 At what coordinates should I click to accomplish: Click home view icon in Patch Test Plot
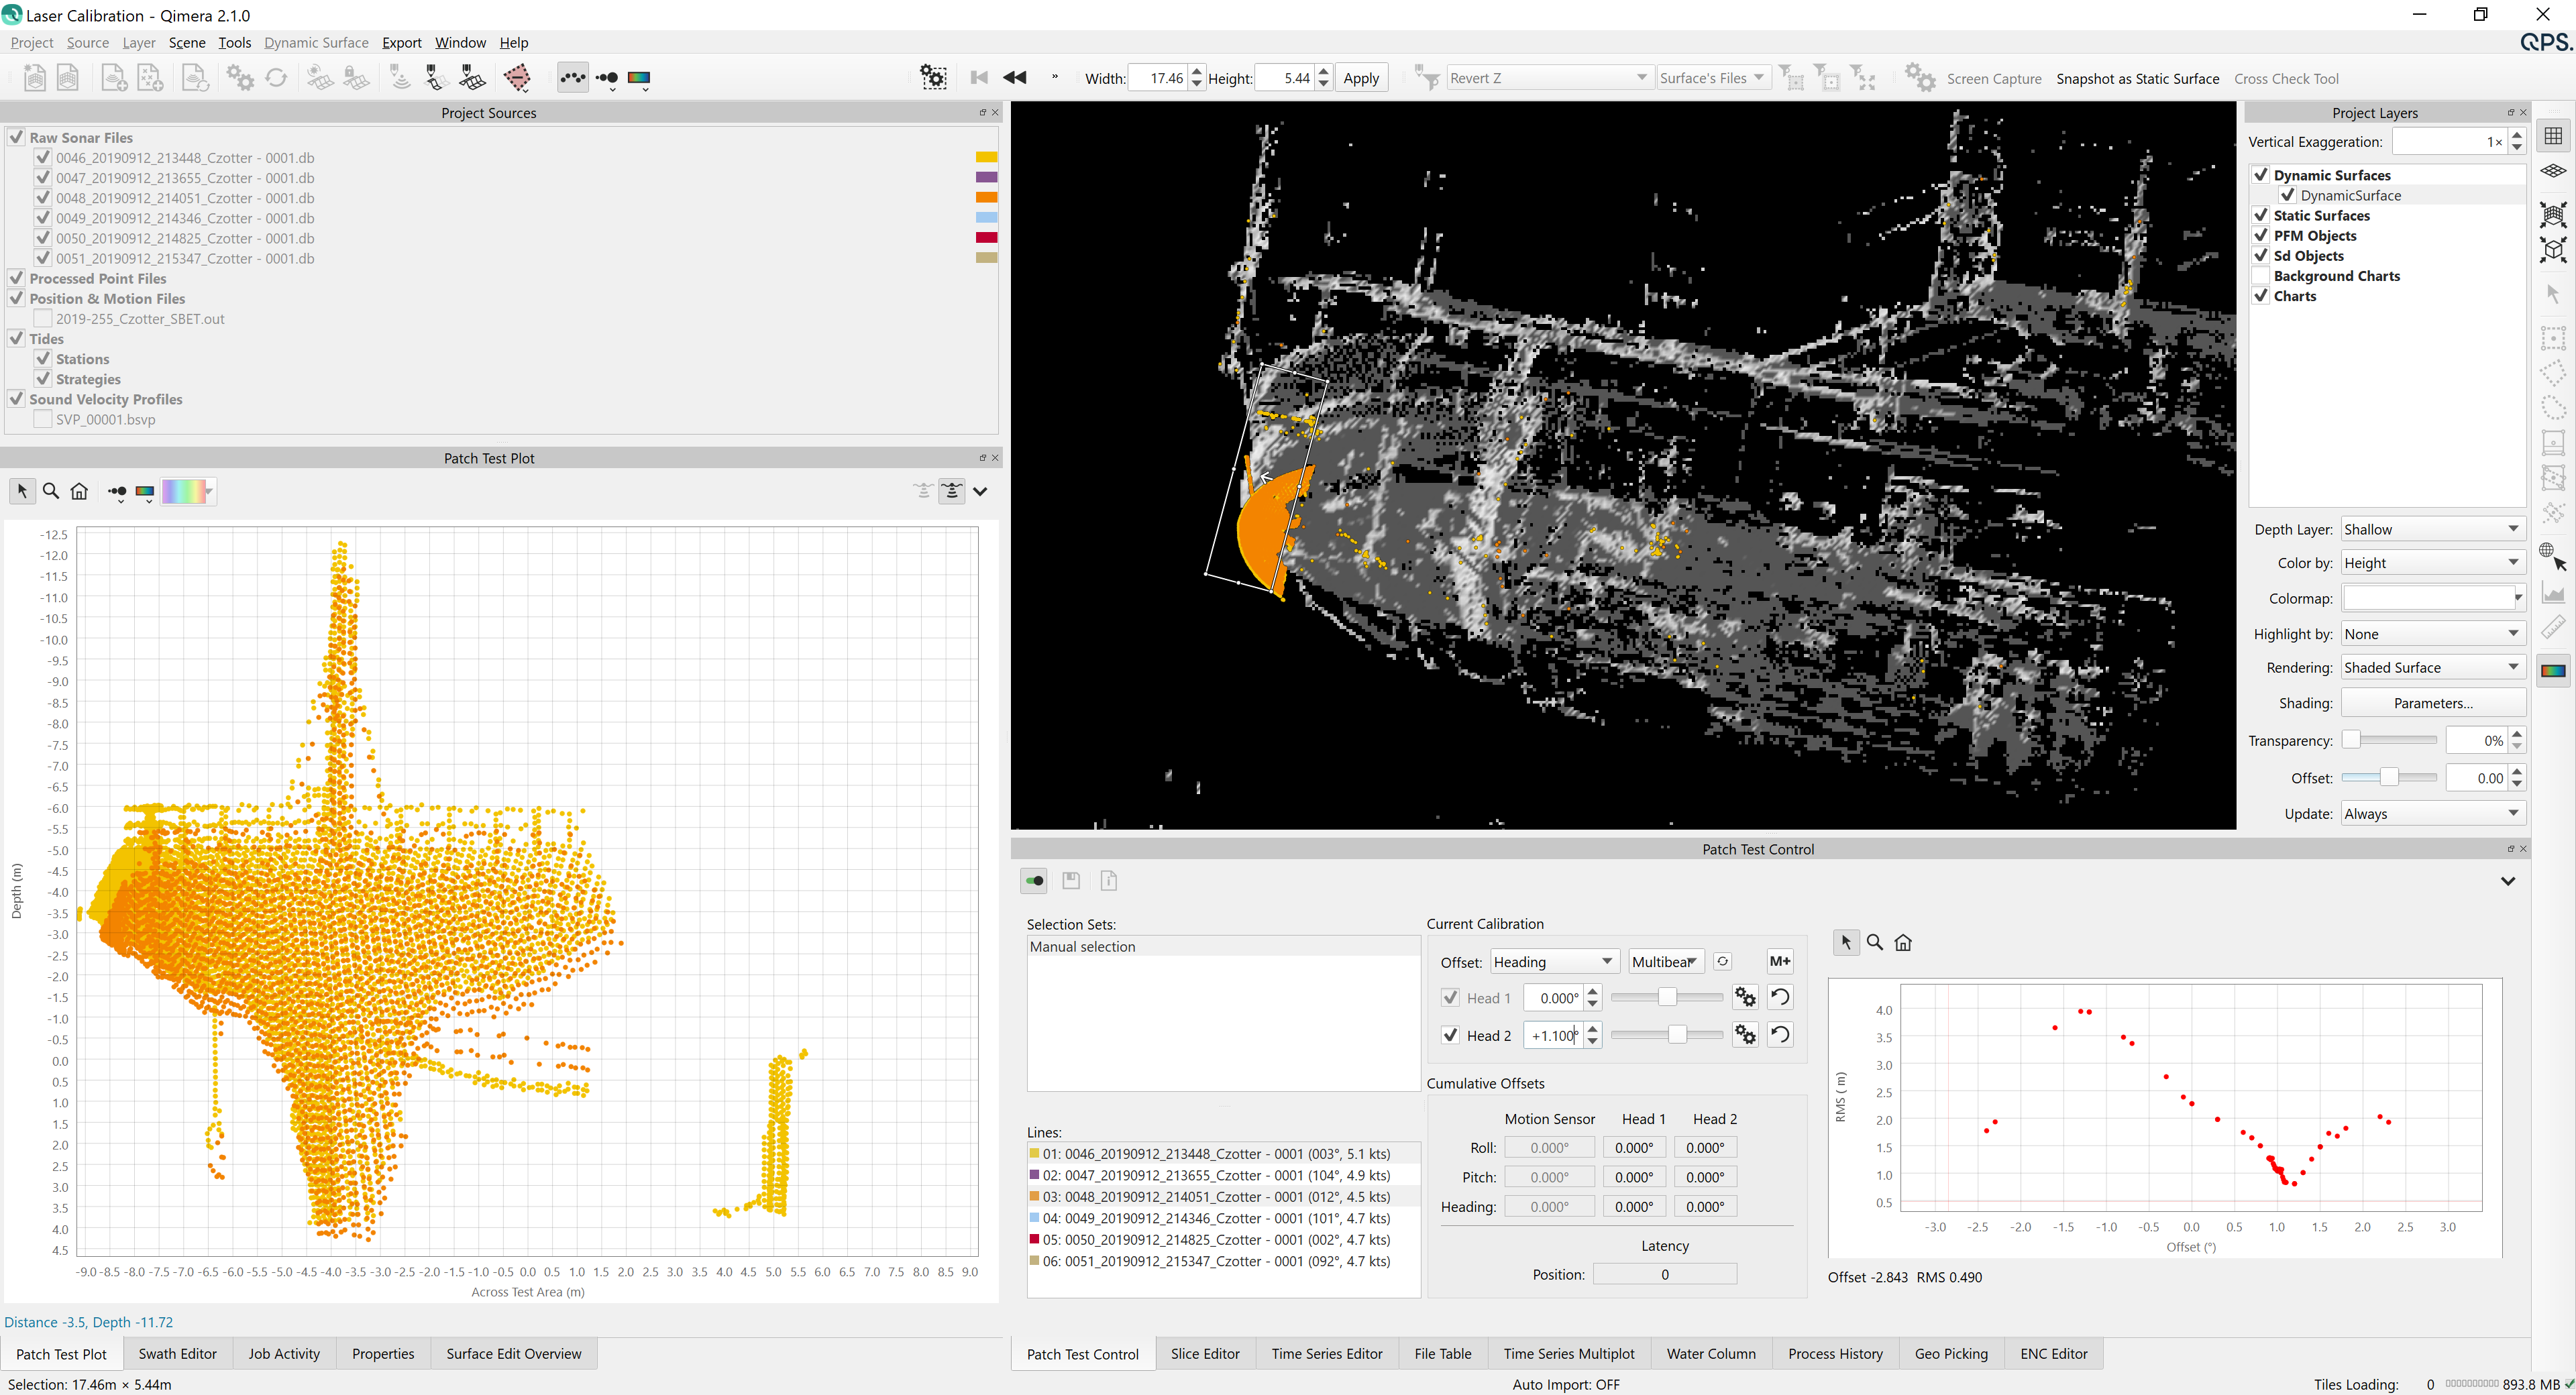[80, 491]
